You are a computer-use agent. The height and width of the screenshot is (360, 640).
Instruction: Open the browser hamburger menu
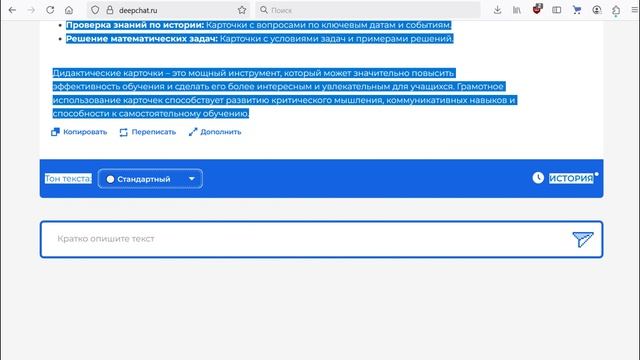coord(635,10)
